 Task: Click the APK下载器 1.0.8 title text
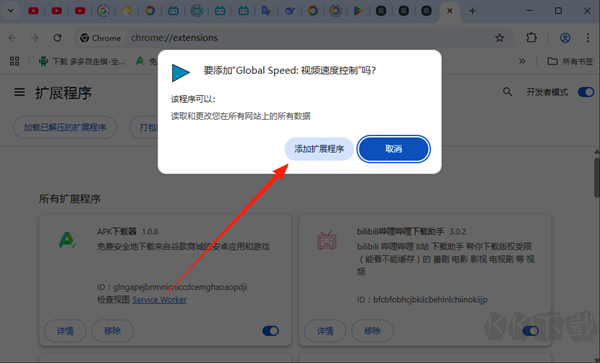(127, 231)
